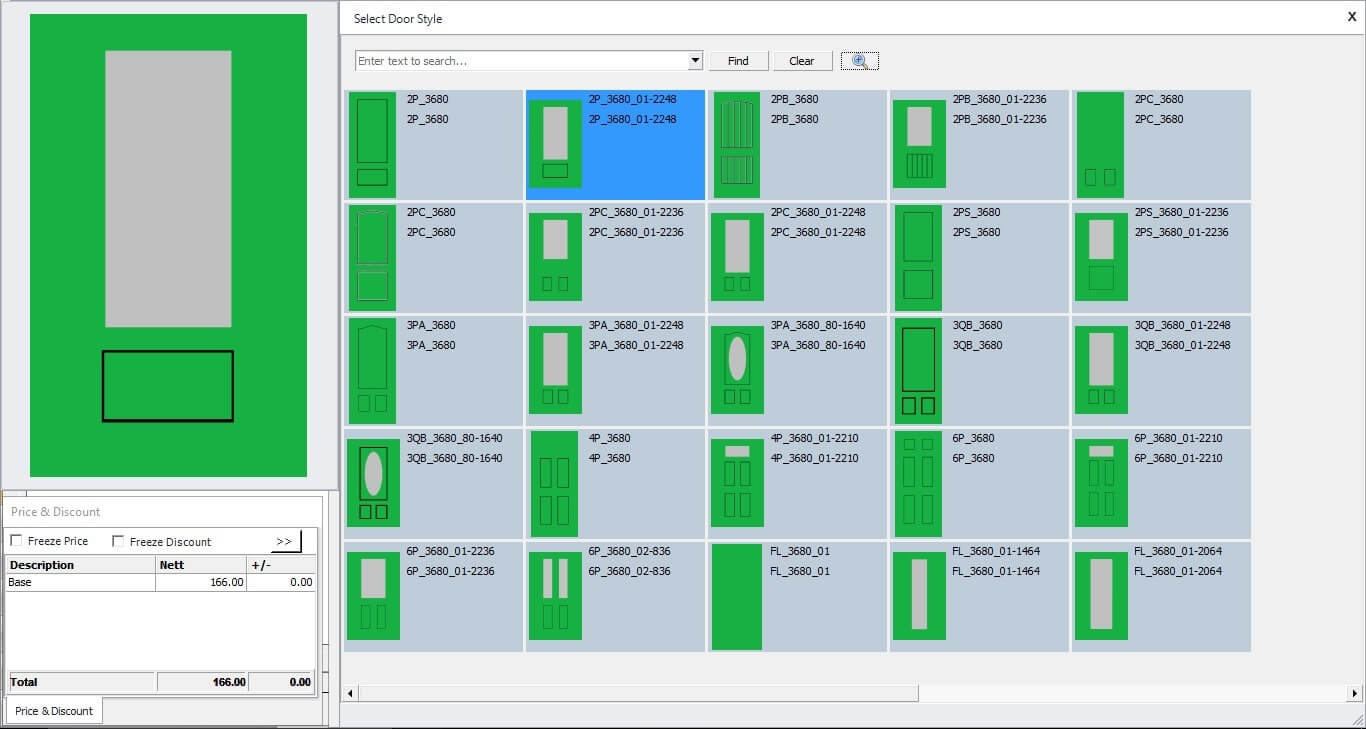The image size is (1366, 729).
Task: Select the 2PB_3680 door style thumbnail
Action: click(x=737, y=144)
